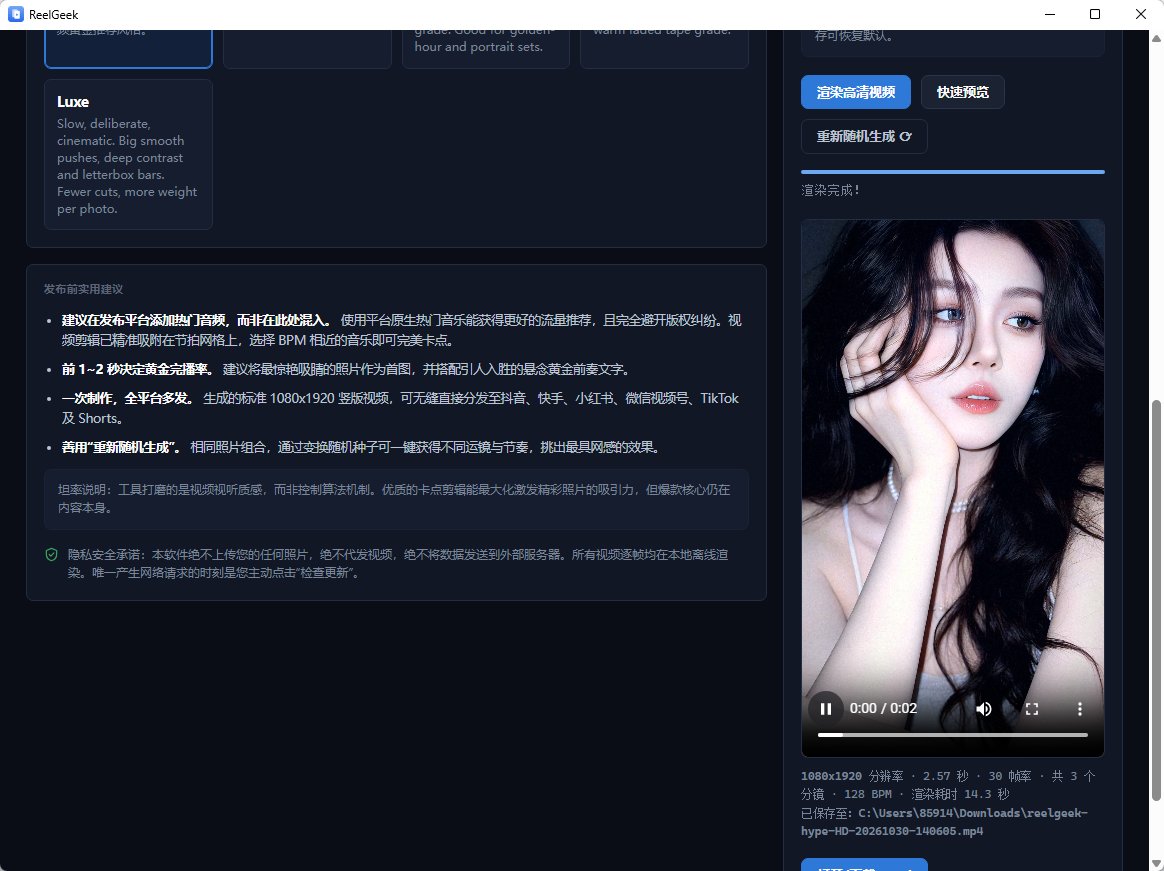Click the 坦率说明 note text

394,499
